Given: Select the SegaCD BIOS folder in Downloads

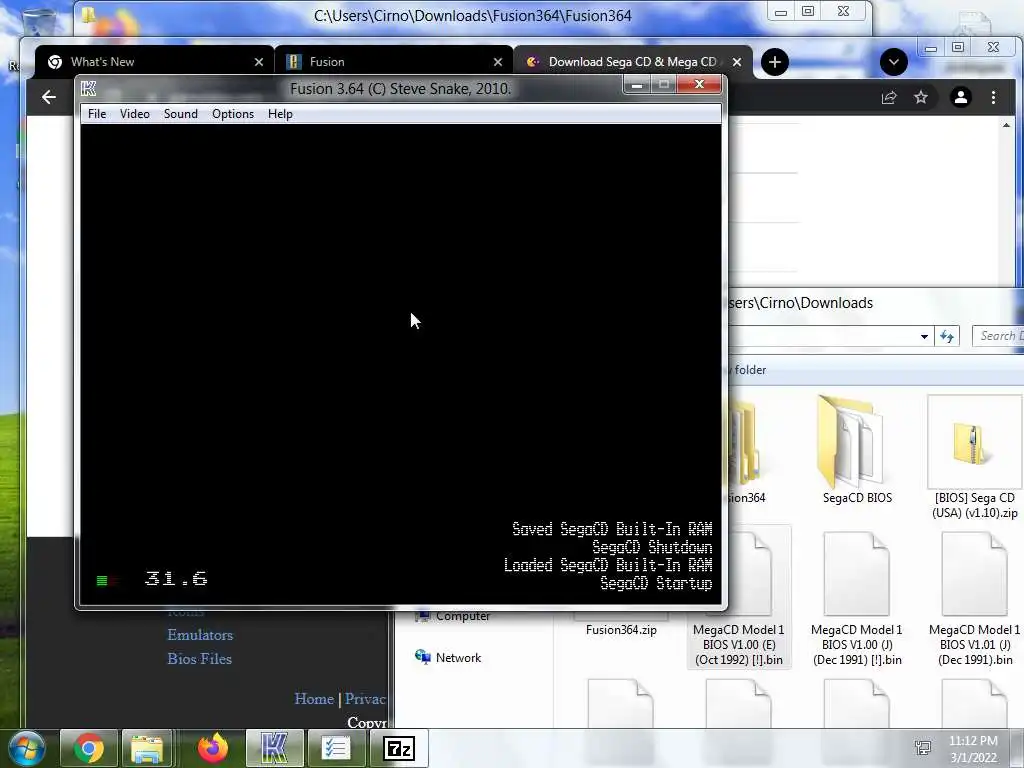Looking at the screenshot, I should point(857,451).
